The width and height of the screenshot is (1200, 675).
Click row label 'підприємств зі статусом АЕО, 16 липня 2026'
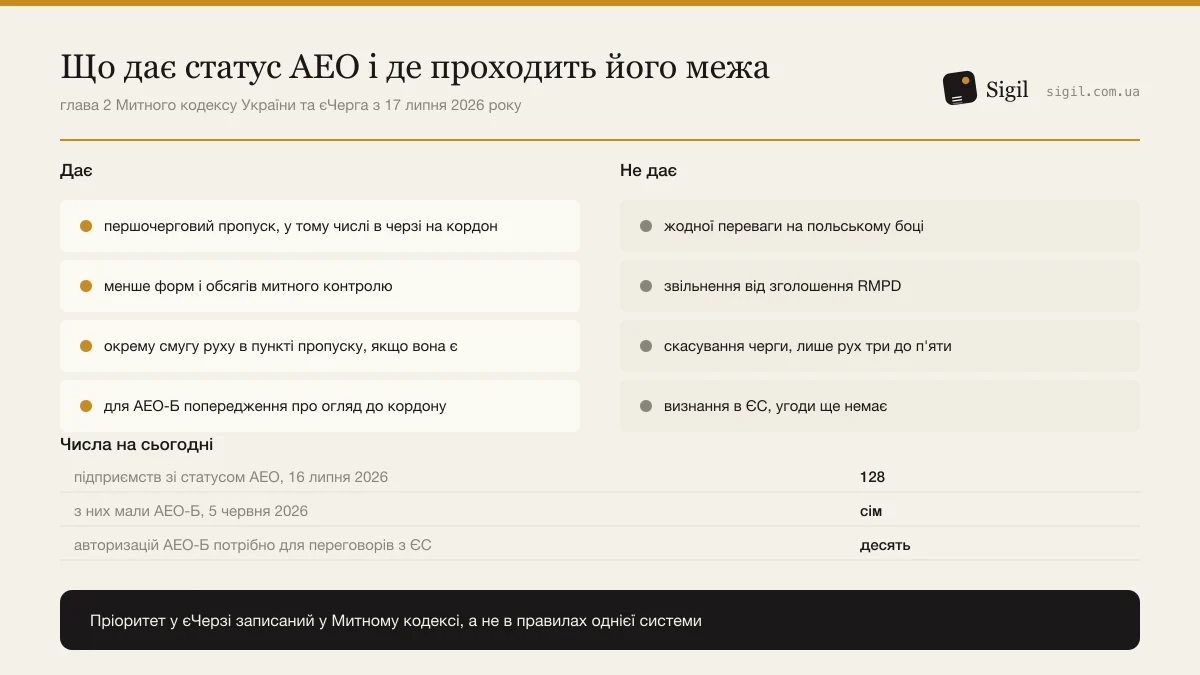click(x=231, y=477)
